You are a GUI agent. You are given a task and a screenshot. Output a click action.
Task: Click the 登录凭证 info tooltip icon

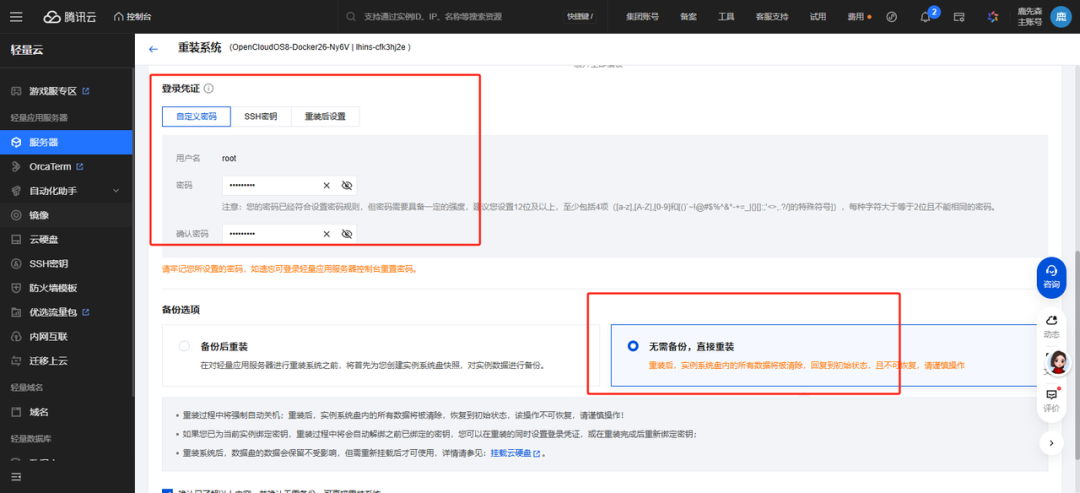pos(209,89)
